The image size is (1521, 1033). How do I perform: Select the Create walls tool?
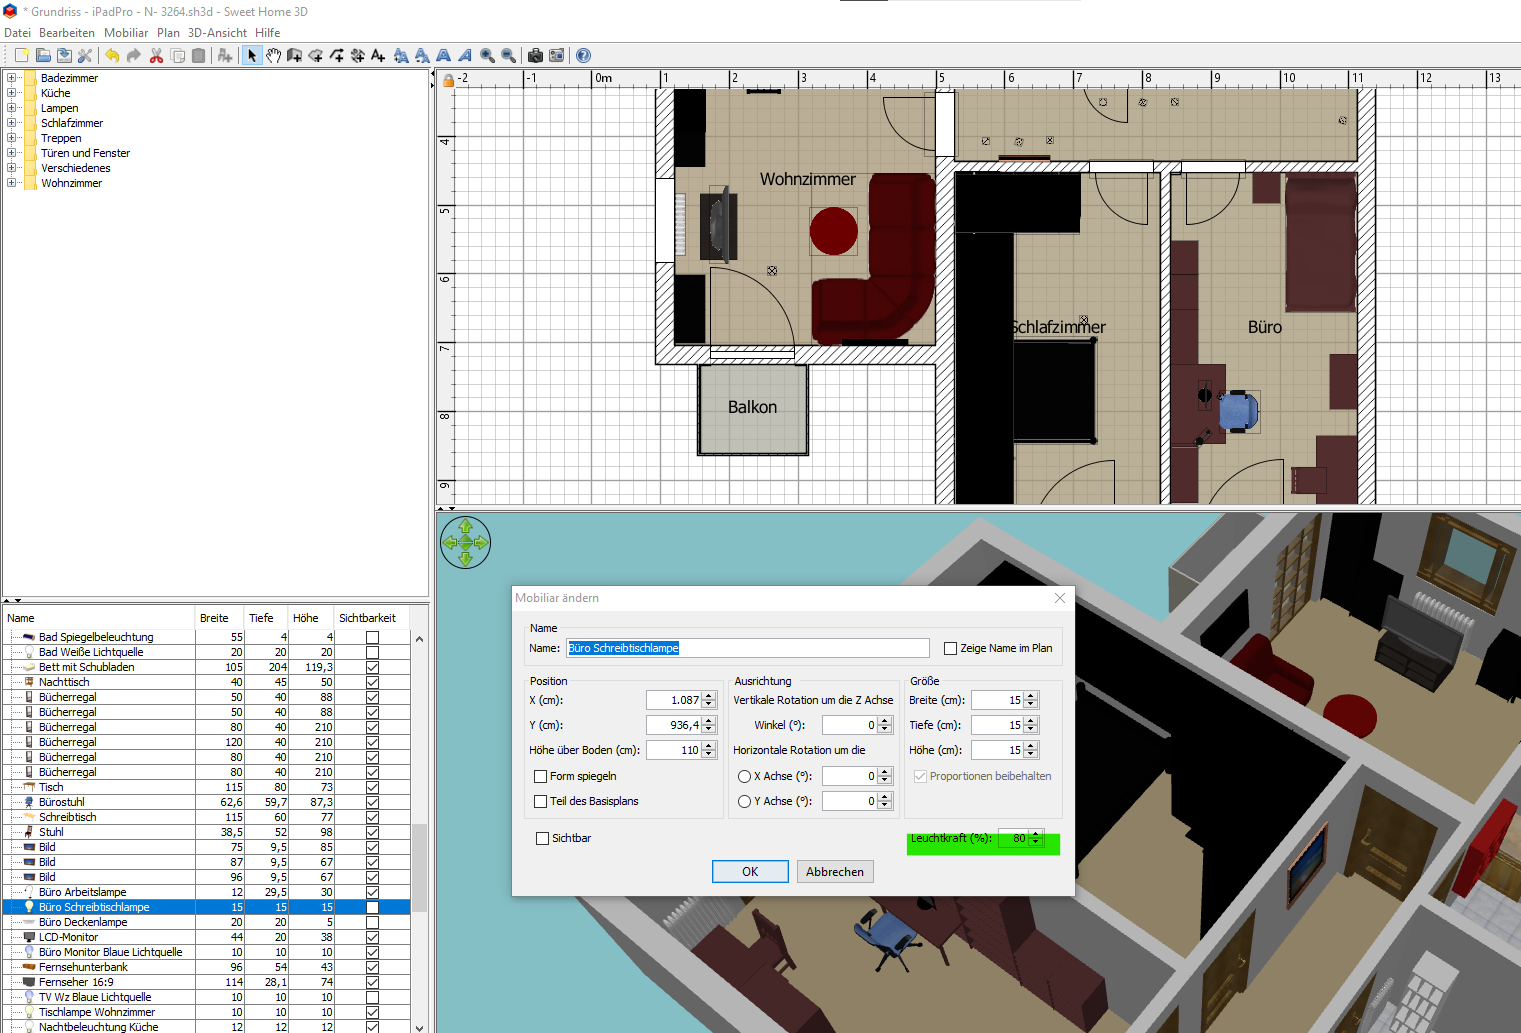coord(294,56)
